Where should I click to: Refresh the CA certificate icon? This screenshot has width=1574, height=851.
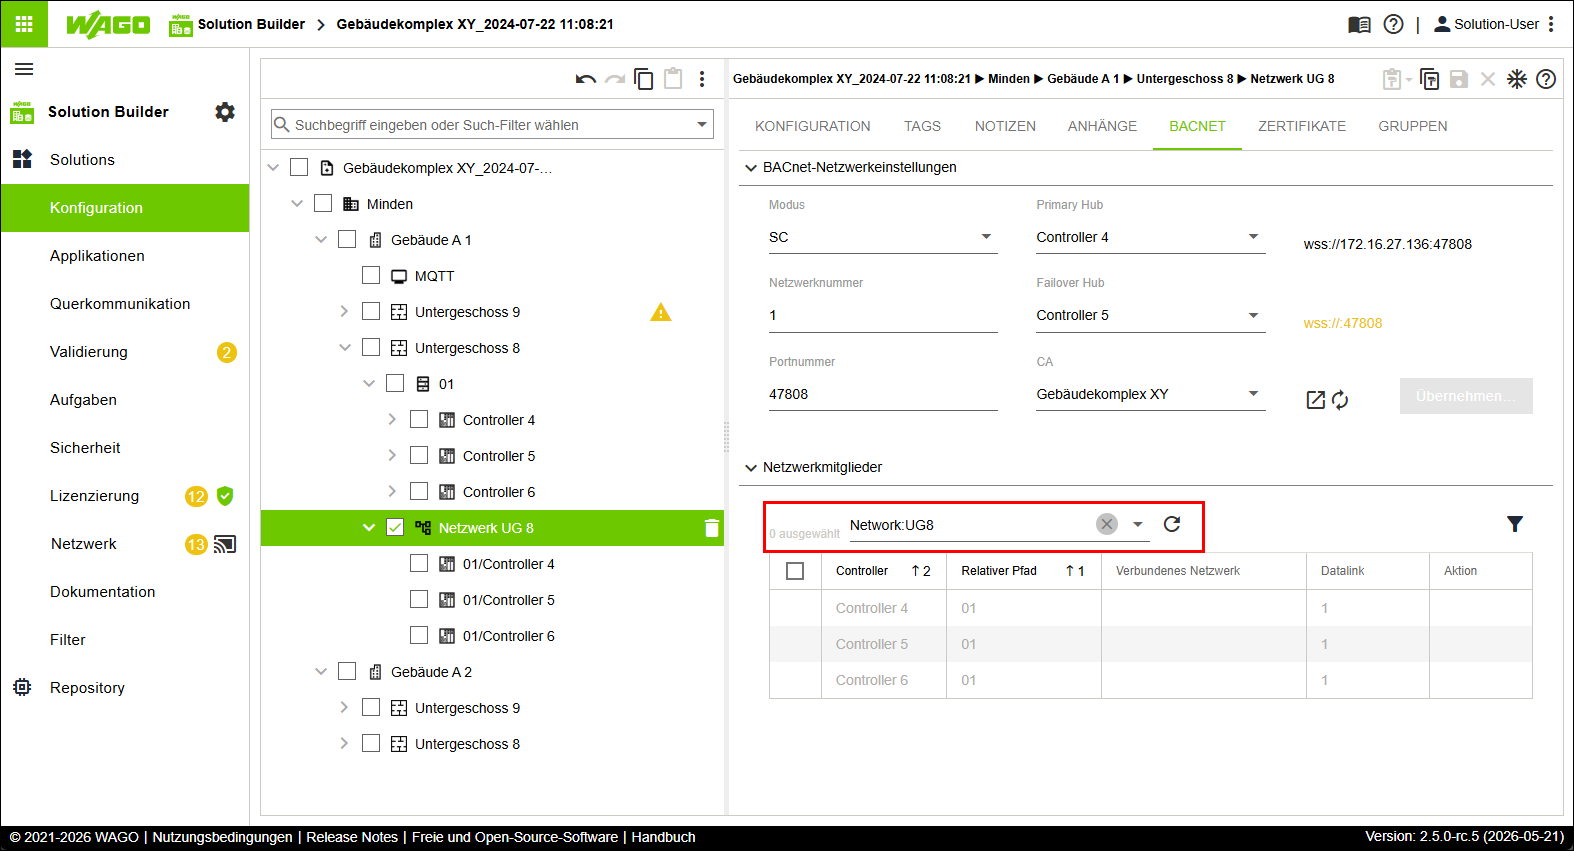click(1340, 400)
